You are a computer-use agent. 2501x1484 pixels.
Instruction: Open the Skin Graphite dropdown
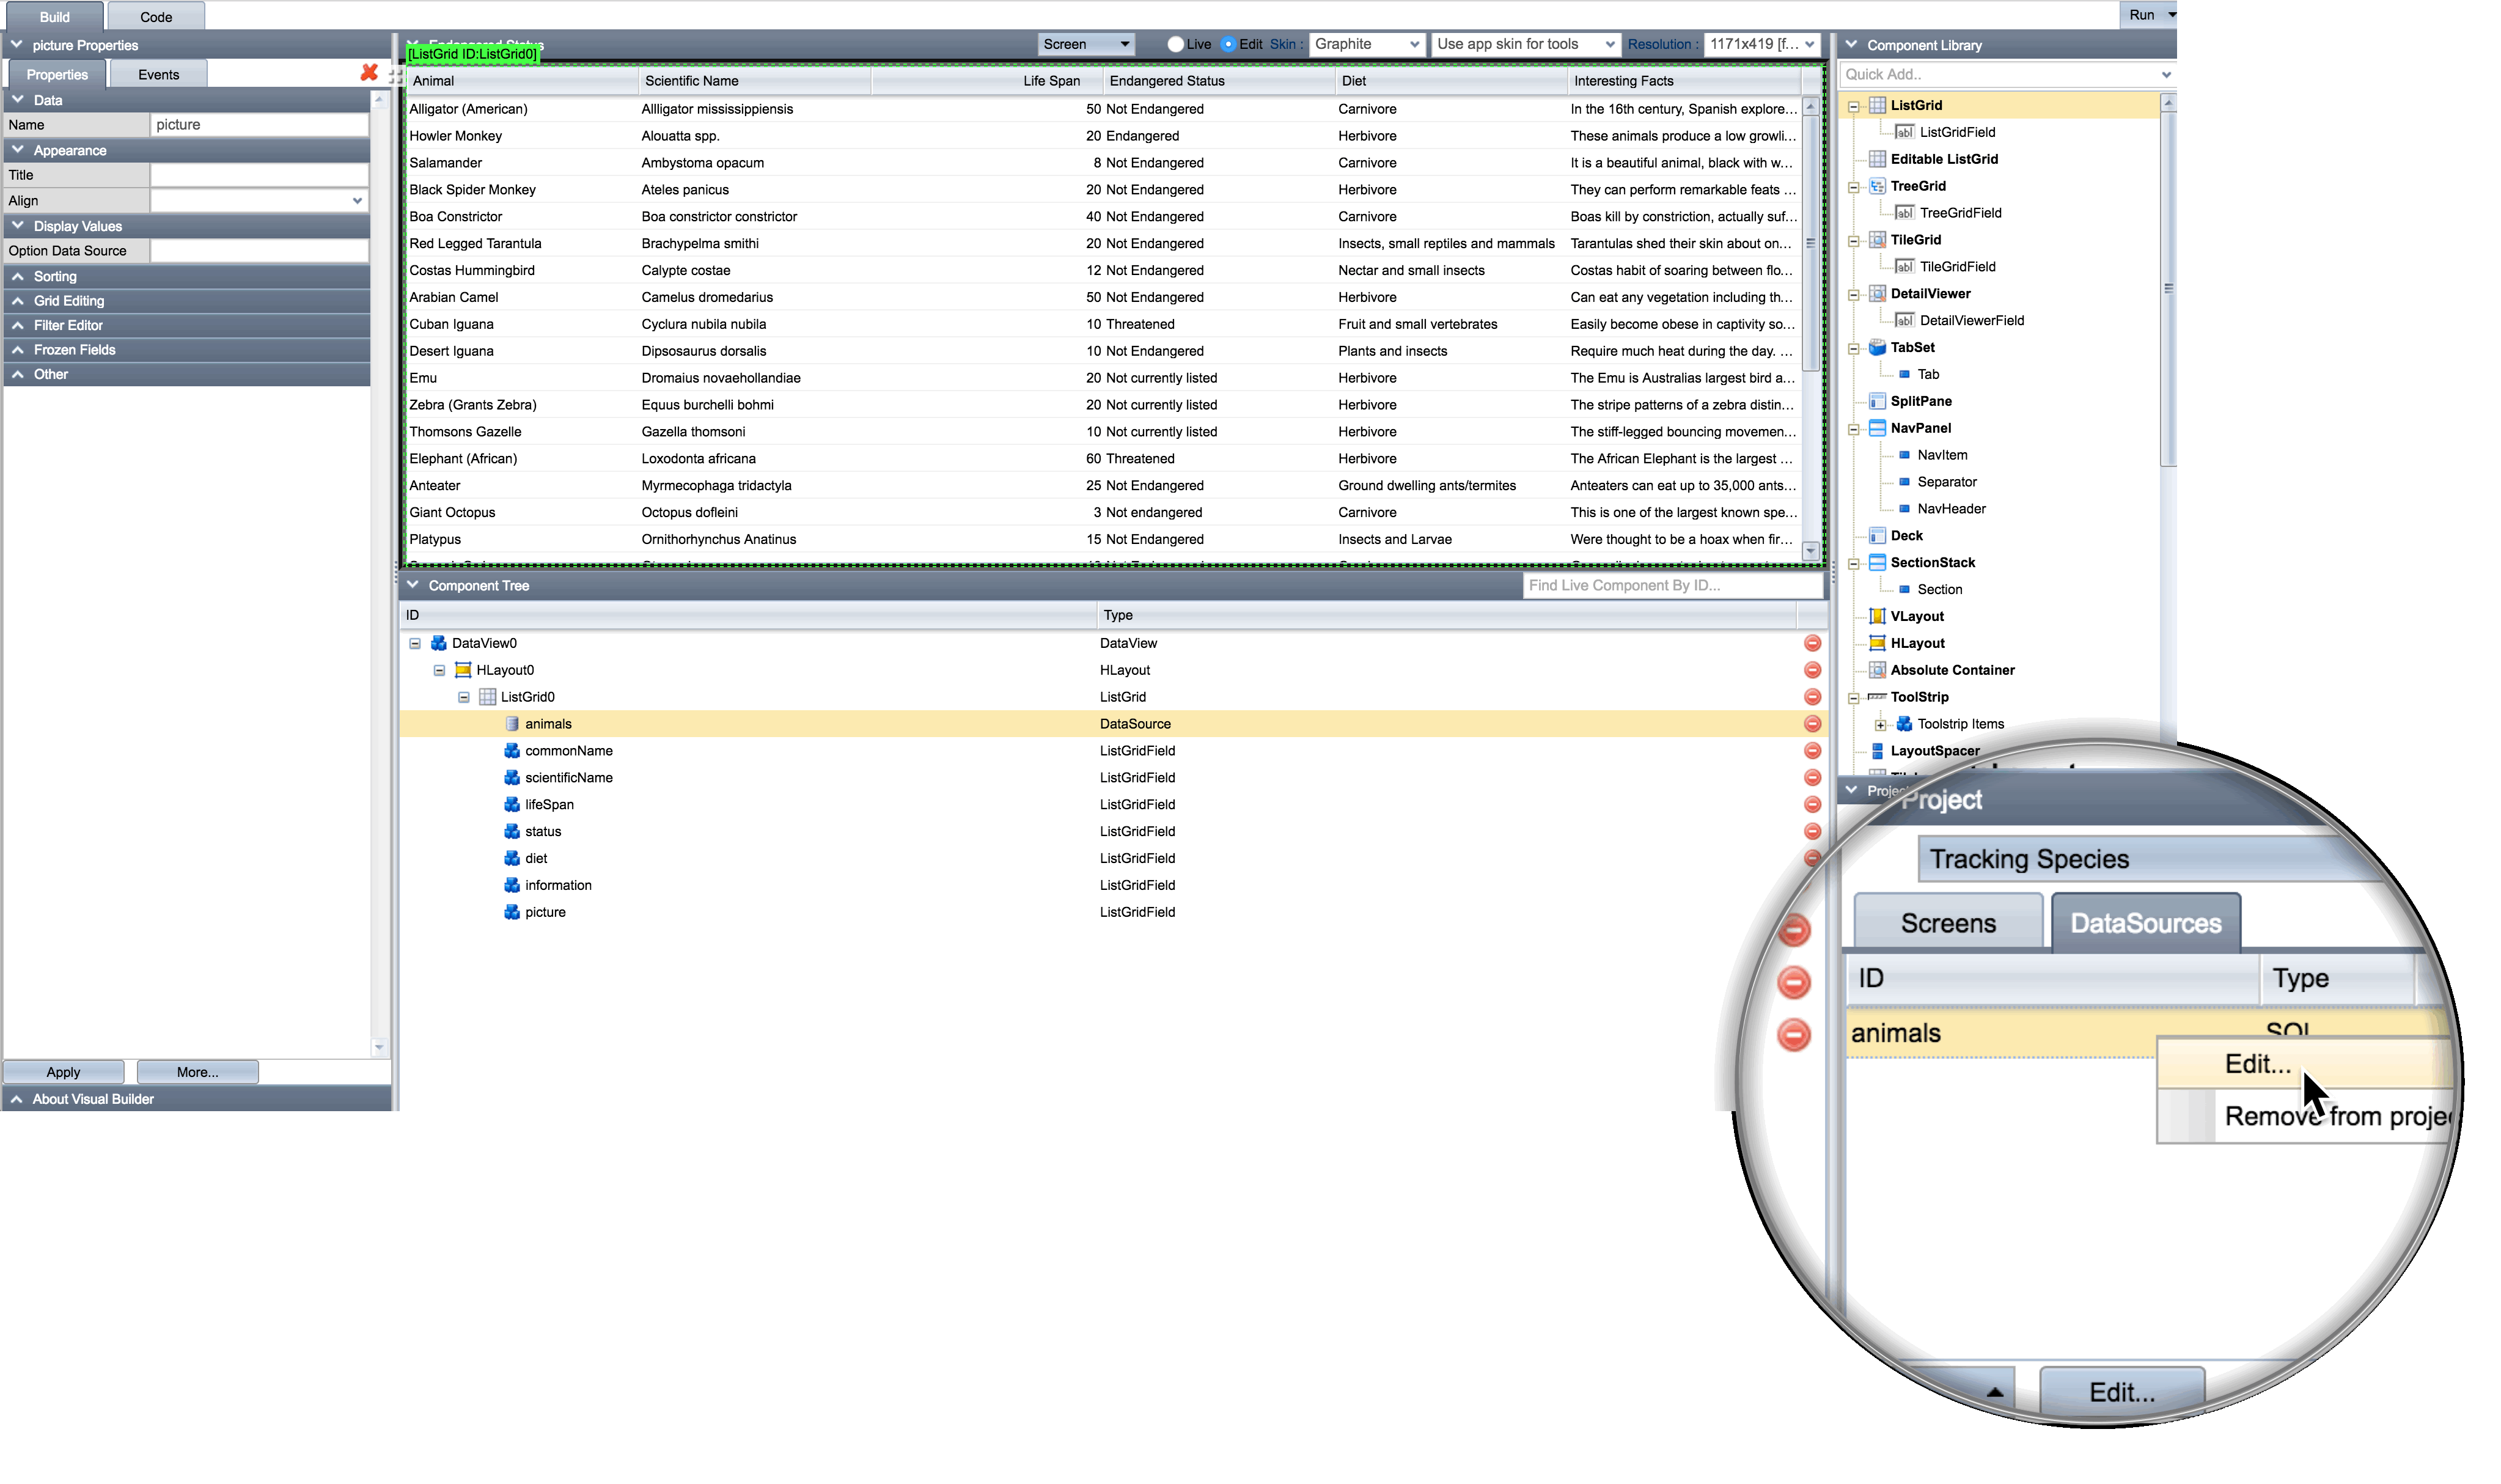(1366, 44)
